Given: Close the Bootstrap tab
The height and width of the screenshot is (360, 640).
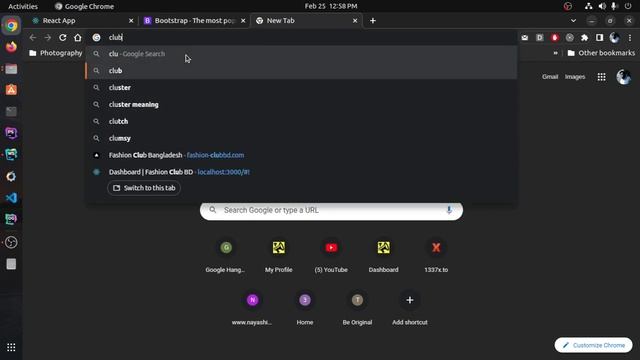Looking at the screenshot, I should pyautogui.click(x=243, y=20).
